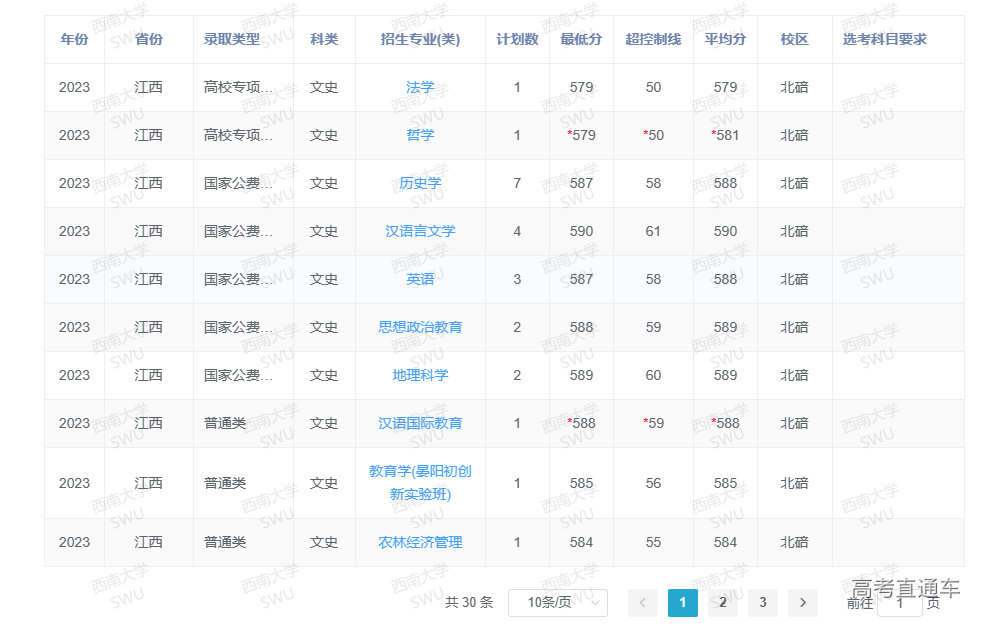989x628 pixels.
Task: Open the 法学 major link
Action: 420,87
